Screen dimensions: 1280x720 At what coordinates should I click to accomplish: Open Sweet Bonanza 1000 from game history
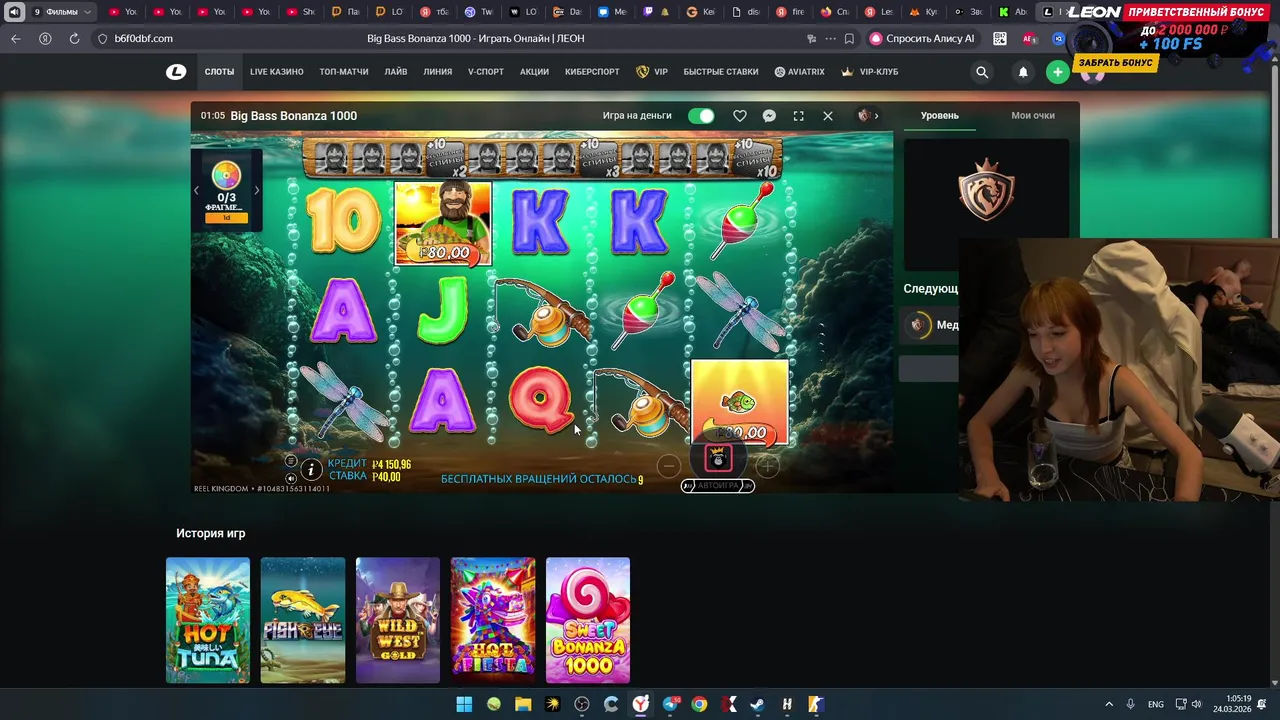(588, 620)
